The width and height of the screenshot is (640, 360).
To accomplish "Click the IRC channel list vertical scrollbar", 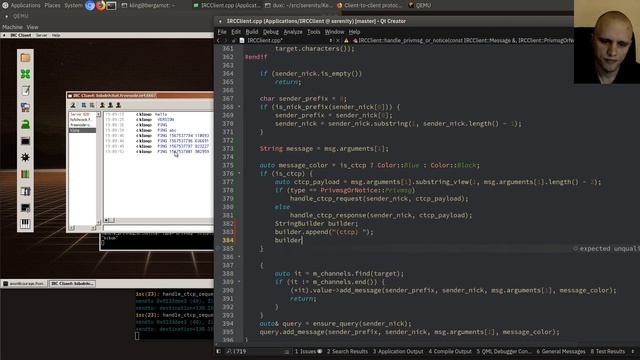I will pyautogui.click(x=98, y=168).
